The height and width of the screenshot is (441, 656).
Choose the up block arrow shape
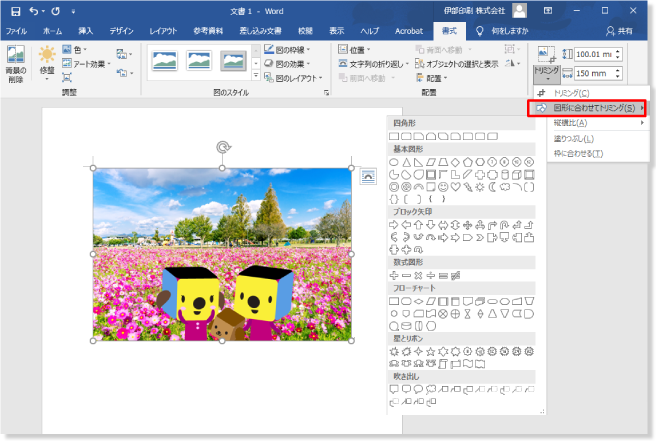point(418,225)
